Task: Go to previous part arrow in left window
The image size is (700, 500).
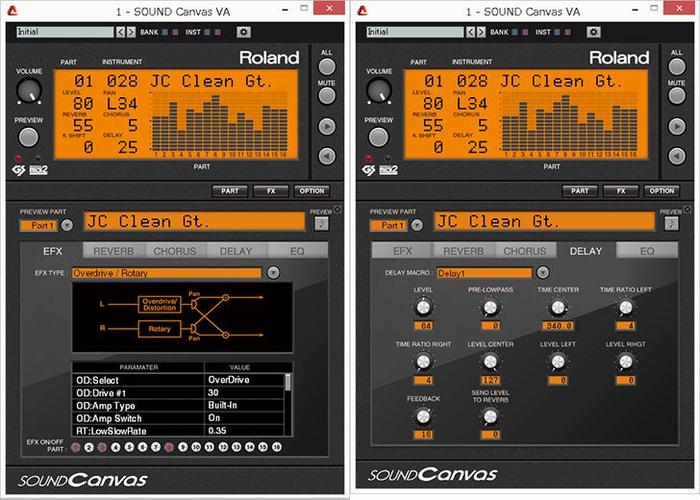Action: 327,156
